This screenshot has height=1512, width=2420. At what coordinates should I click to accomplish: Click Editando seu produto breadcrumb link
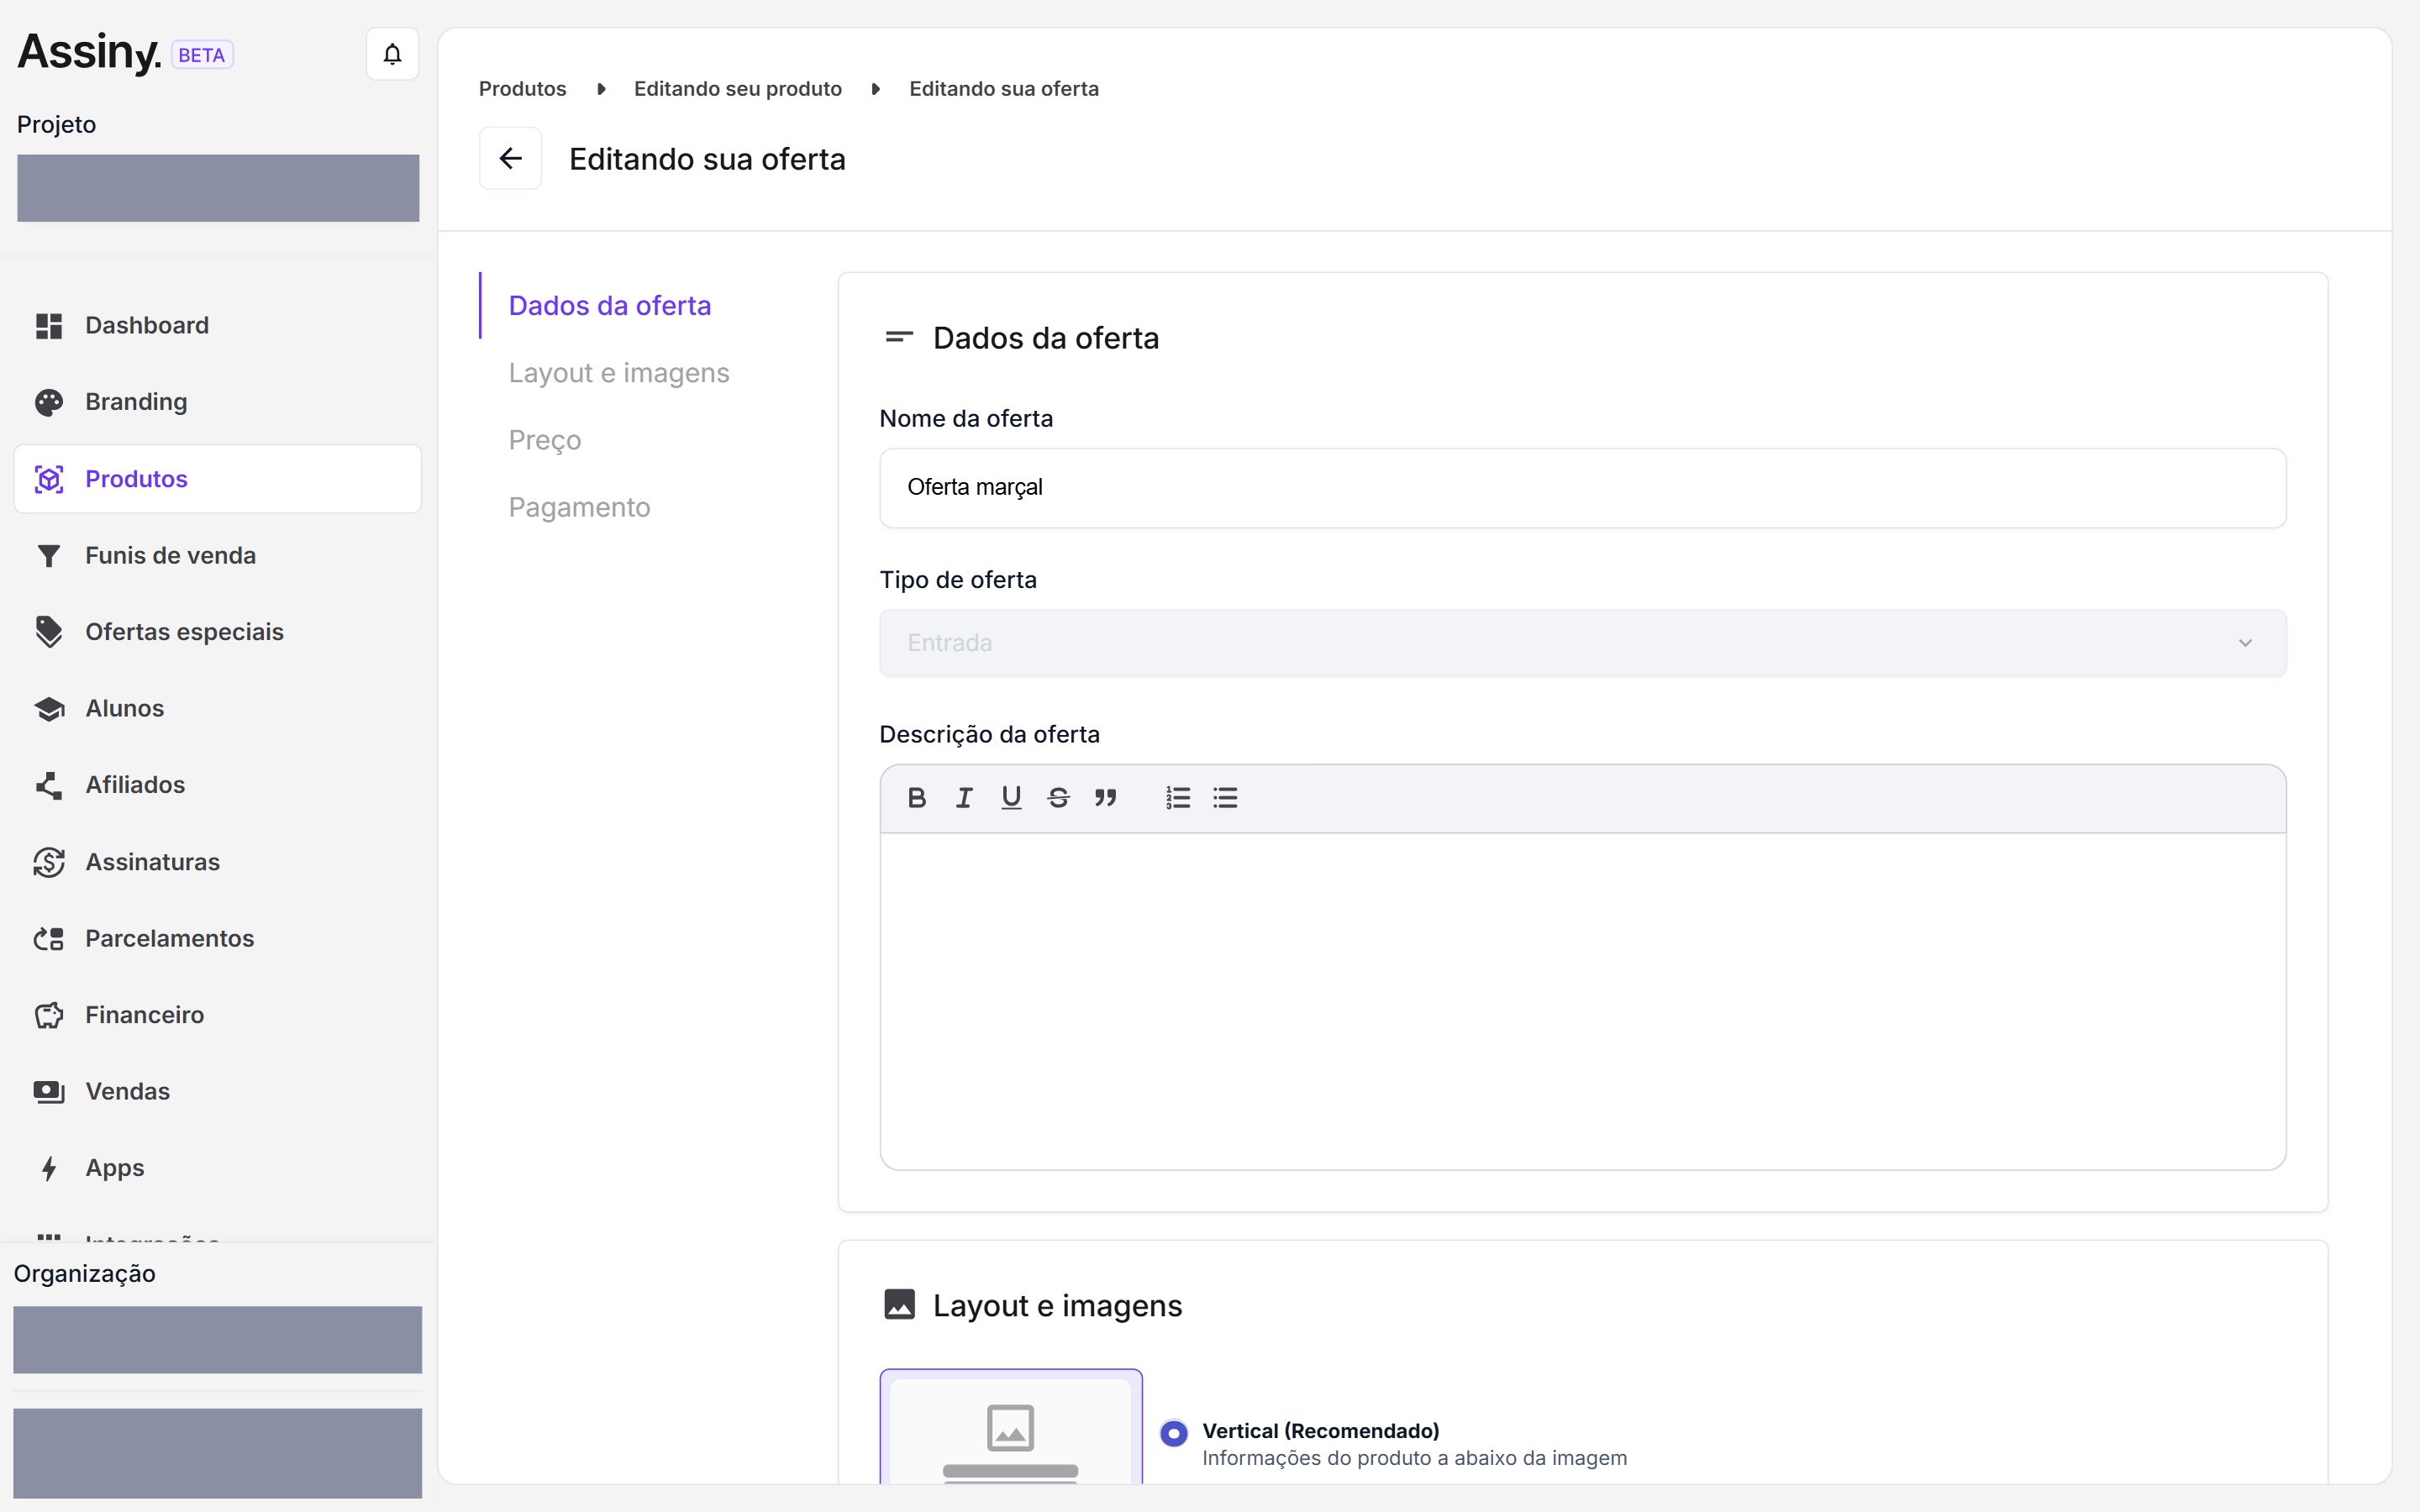(737, 89)
